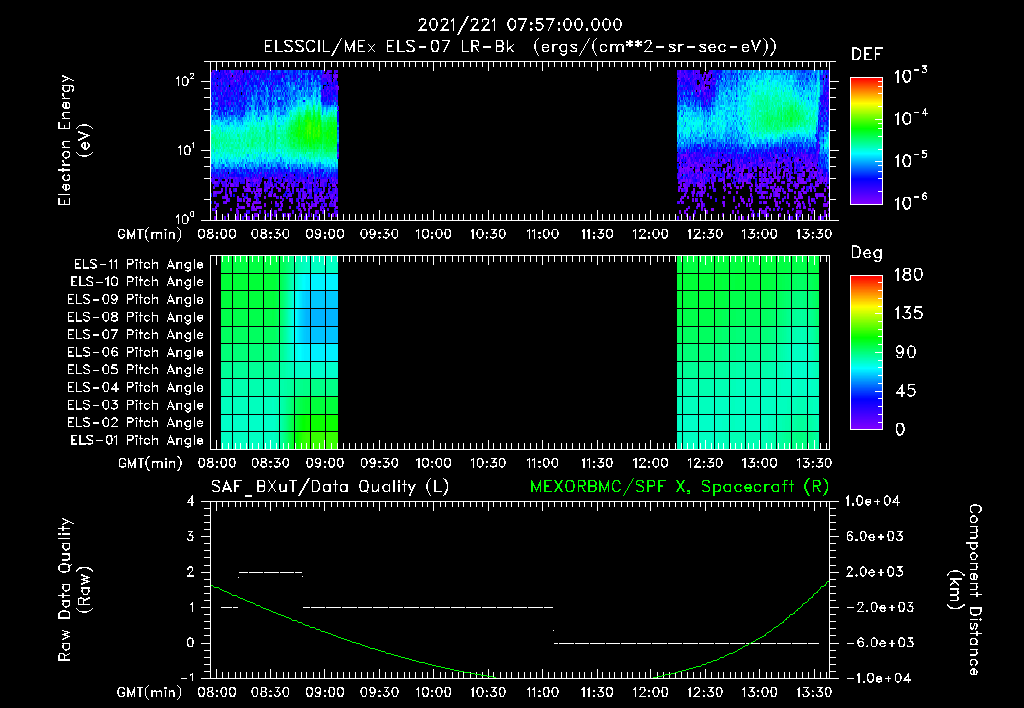This screenshot has width=1024, height=708.
Task: Select the Deg label above the color bar
Action: pyautogui.click(x=867, y=253)
